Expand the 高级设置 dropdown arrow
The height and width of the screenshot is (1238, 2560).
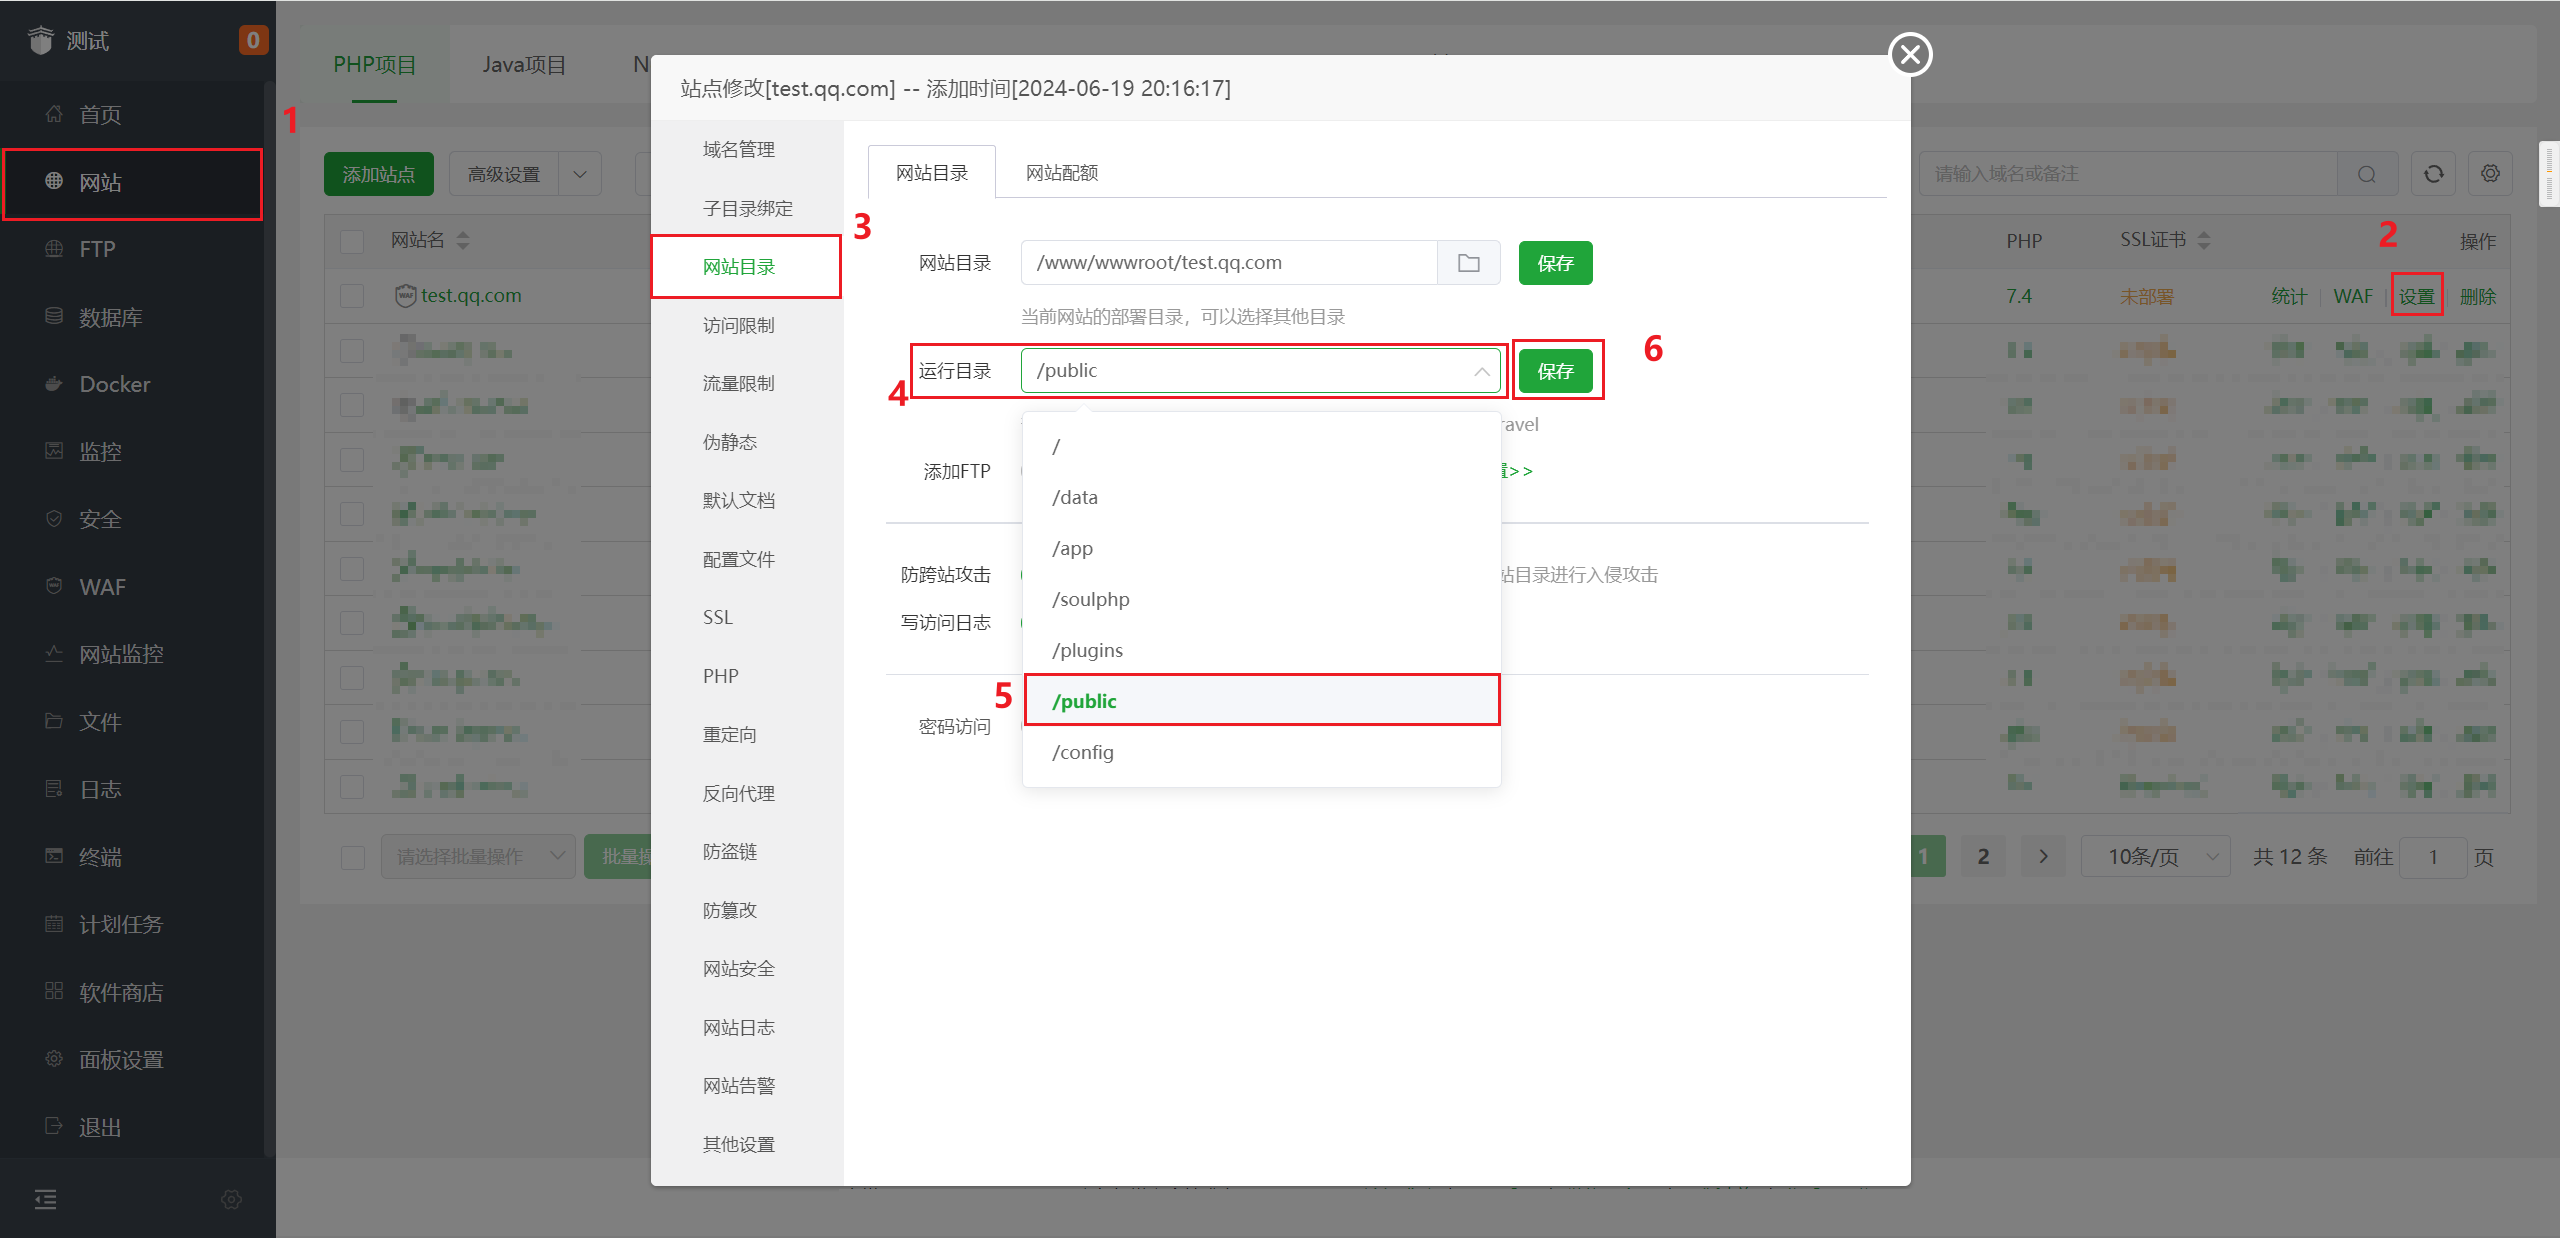(x=580, y=174)
